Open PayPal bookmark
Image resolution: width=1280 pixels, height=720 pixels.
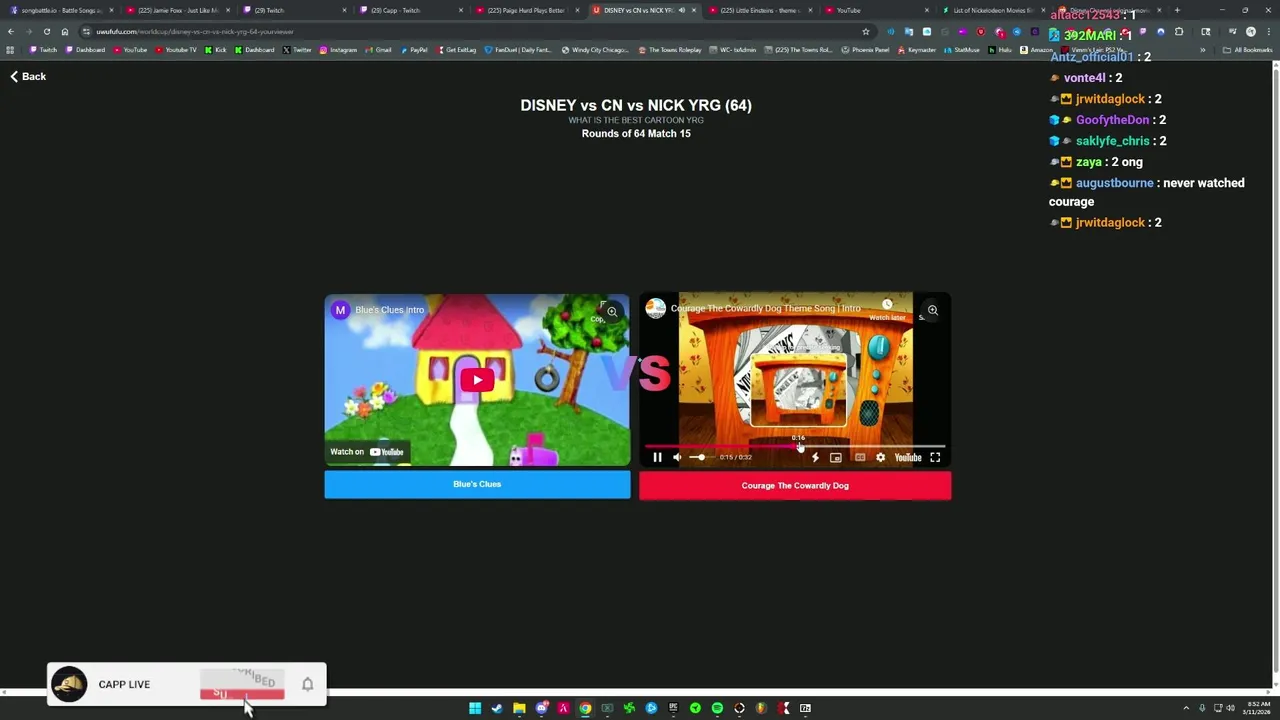[414, 49]
